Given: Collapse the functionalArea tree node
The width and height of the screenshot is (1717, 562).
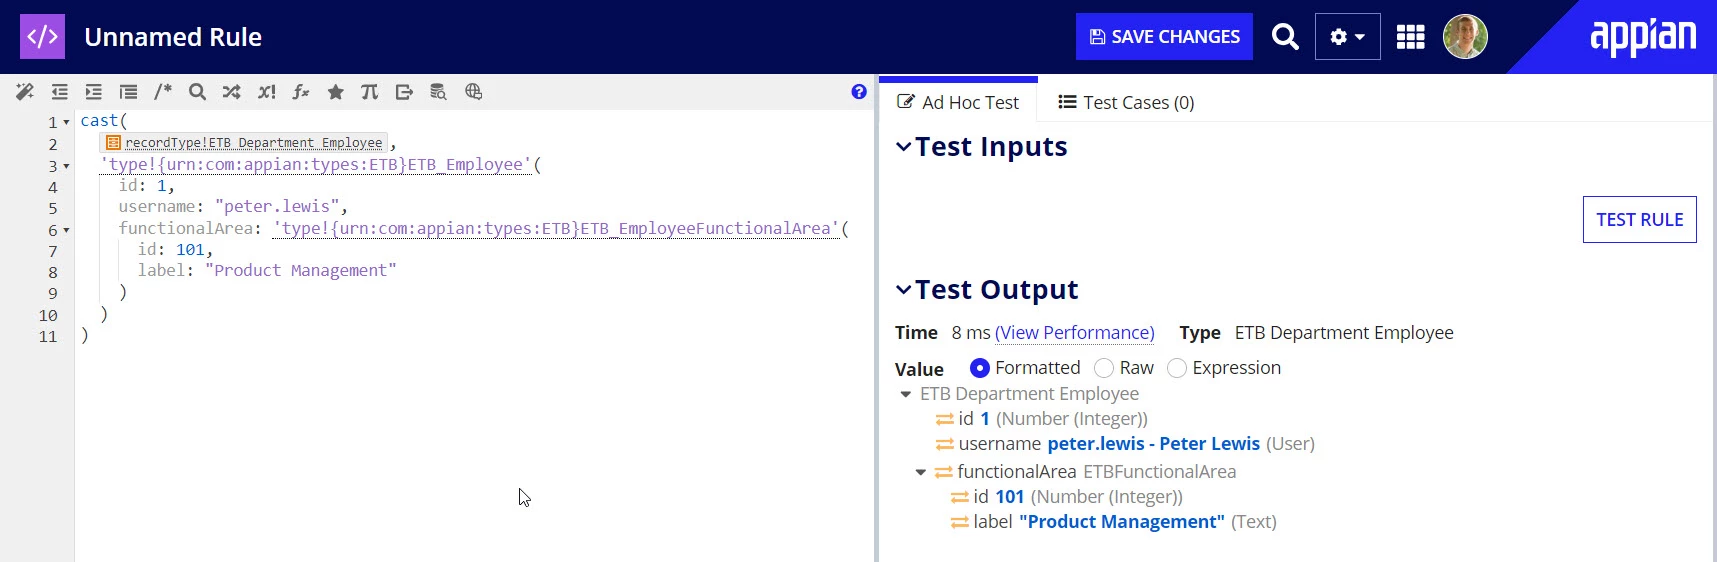Looking at the screenshot, I should pos(921,472).
